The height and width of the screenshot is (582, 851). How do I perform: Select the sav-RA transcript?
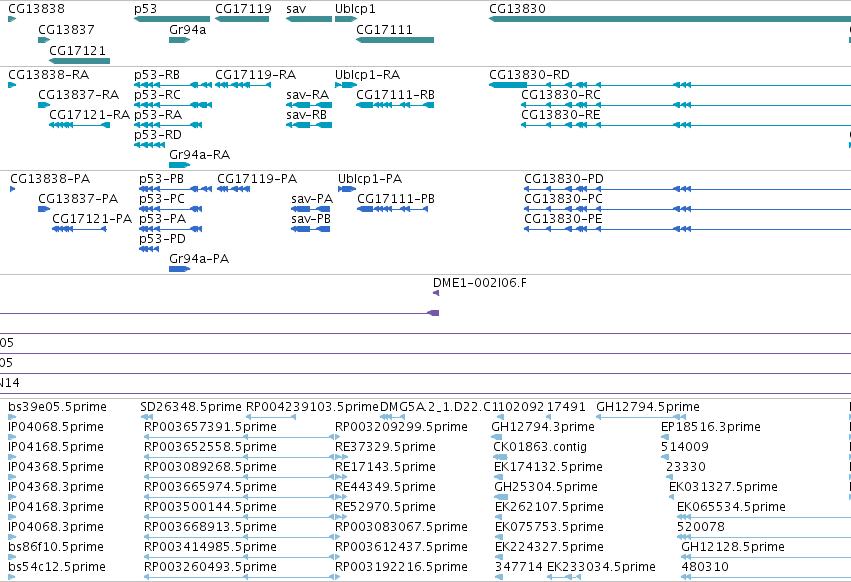(x=309, y=105)
